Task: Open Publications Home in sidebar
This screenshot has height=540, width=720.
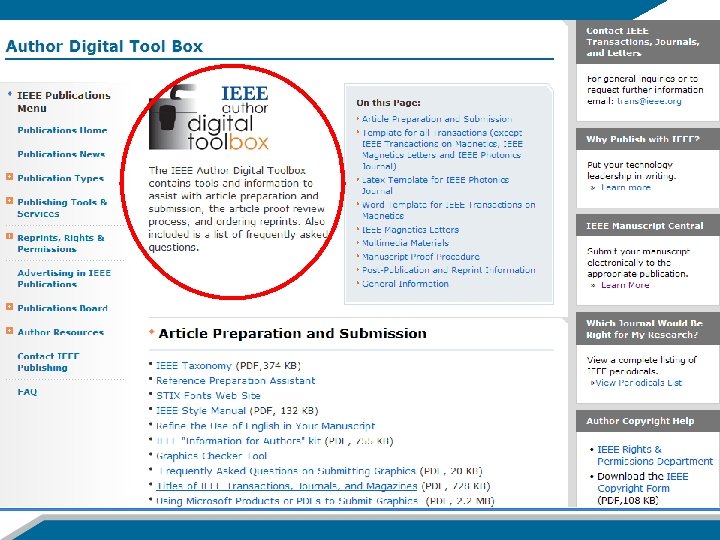Action: [62, 130]
